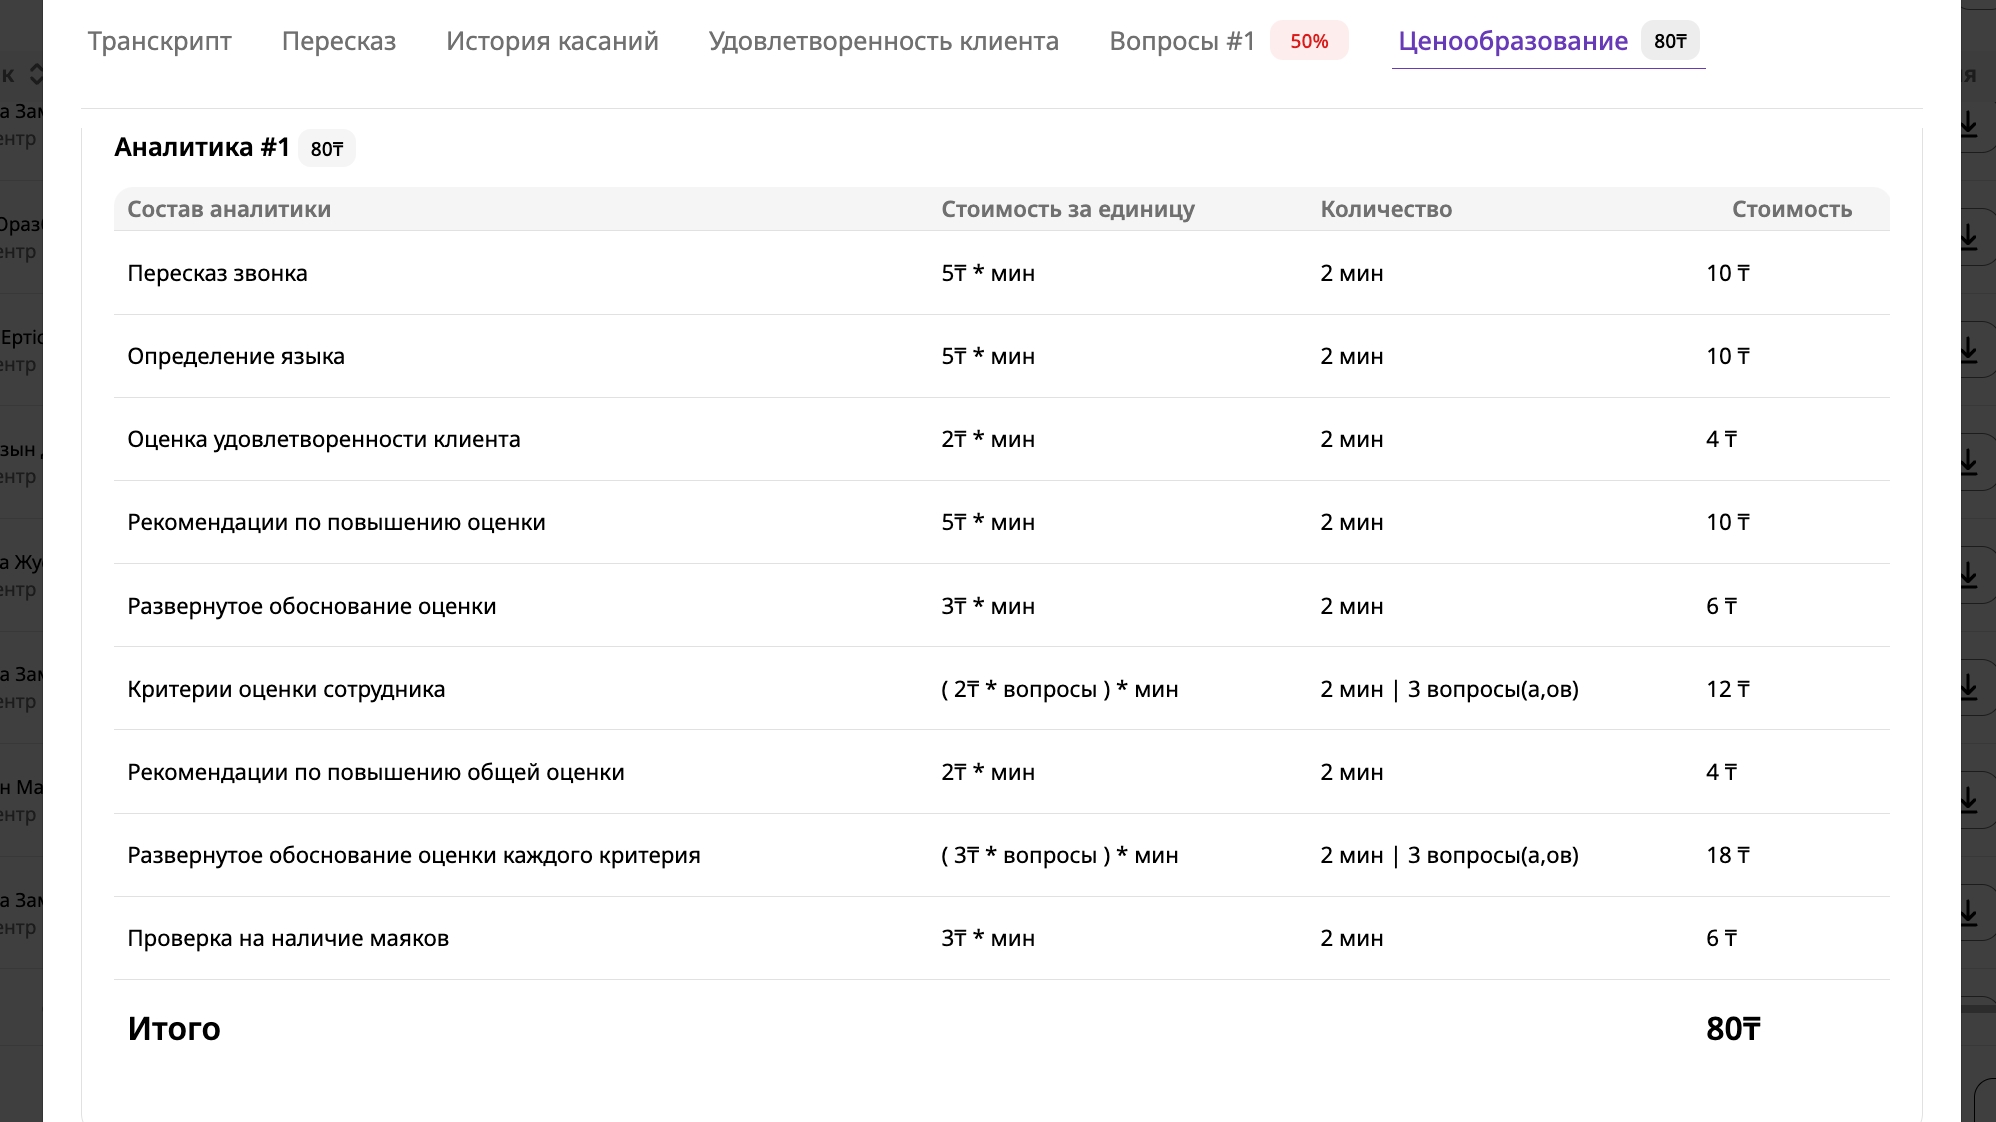Click the red 50% score badge

tap(1308, 41)
